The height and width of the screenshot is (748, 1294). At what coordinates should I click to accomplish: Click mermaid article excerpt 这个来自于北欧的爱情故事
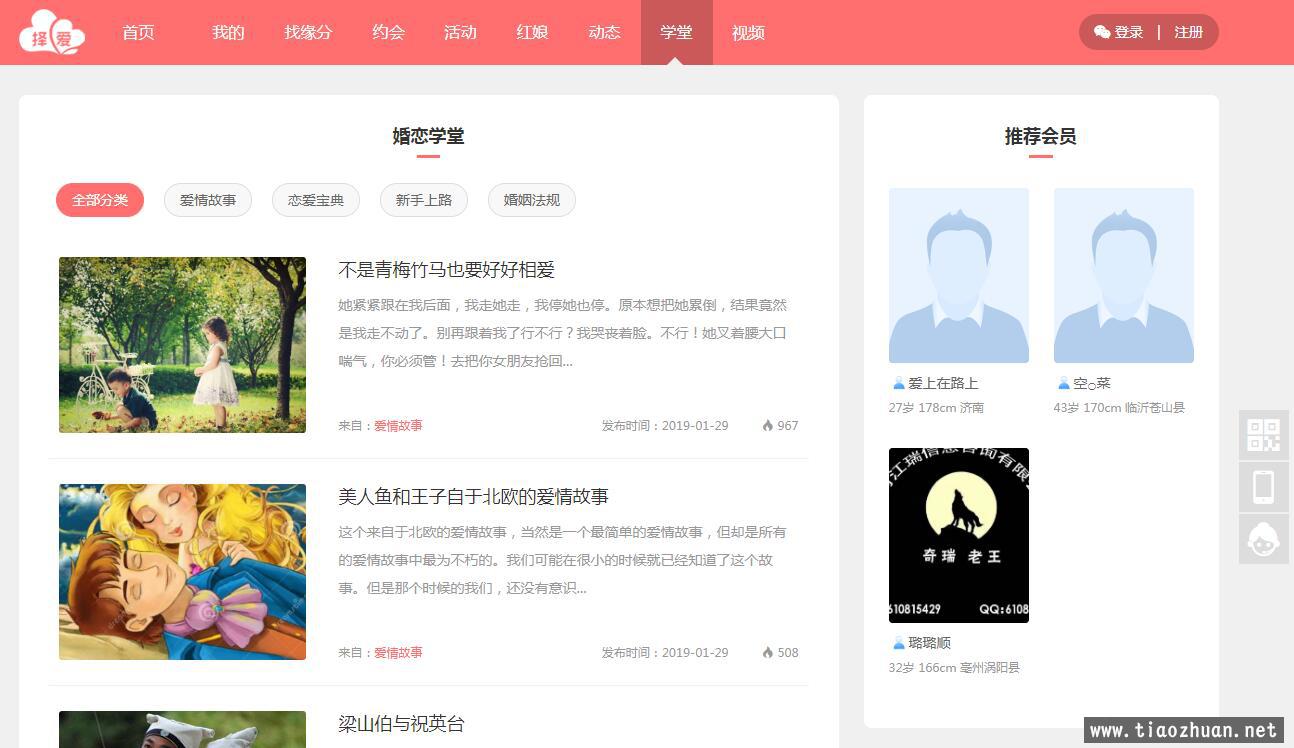(563, 560)
